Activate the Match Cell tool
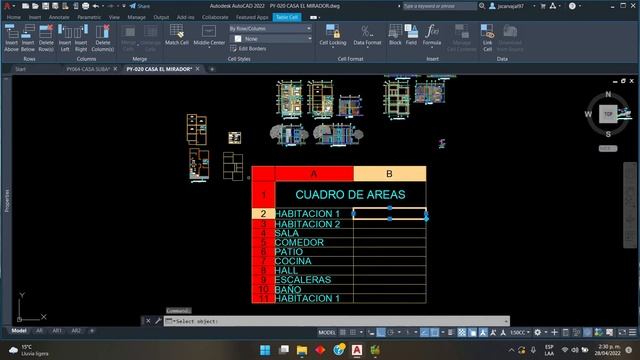 pos(177,35)
